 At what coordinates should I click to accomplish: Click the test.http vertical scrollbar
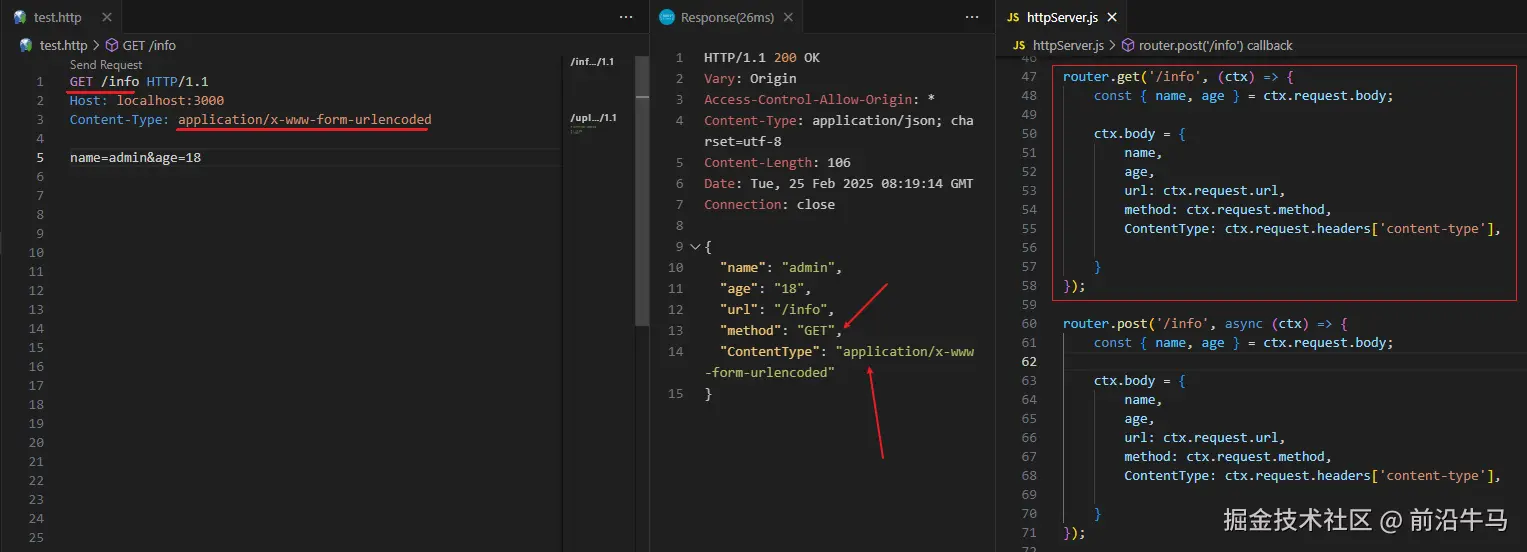(x=642, y=190)
